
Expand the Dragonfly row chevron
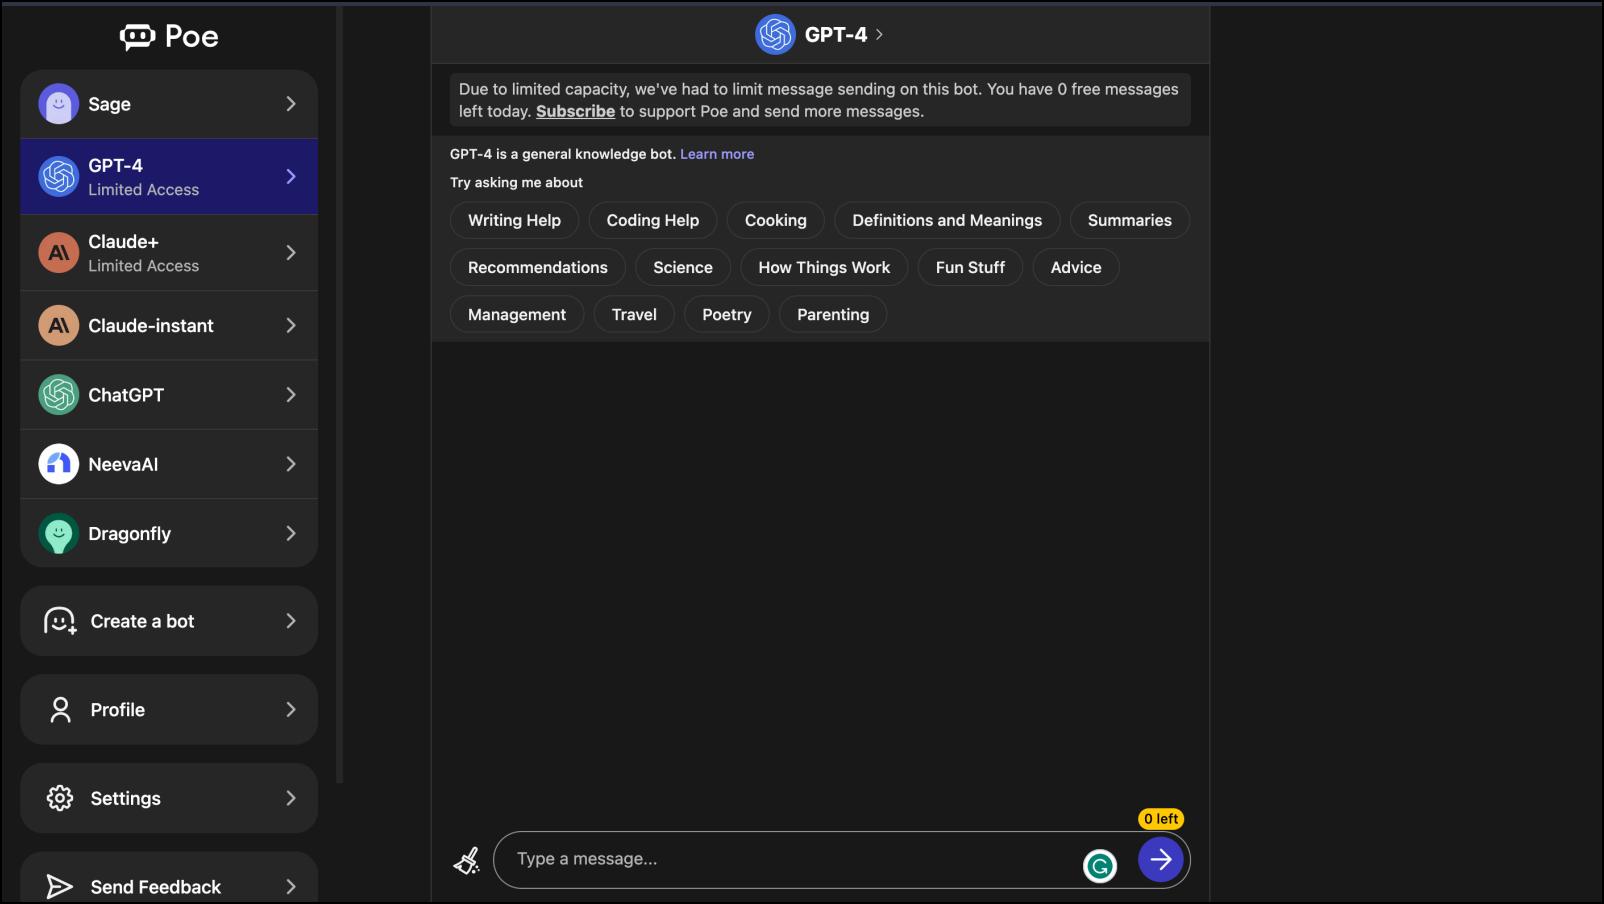(x=291, y=534)
